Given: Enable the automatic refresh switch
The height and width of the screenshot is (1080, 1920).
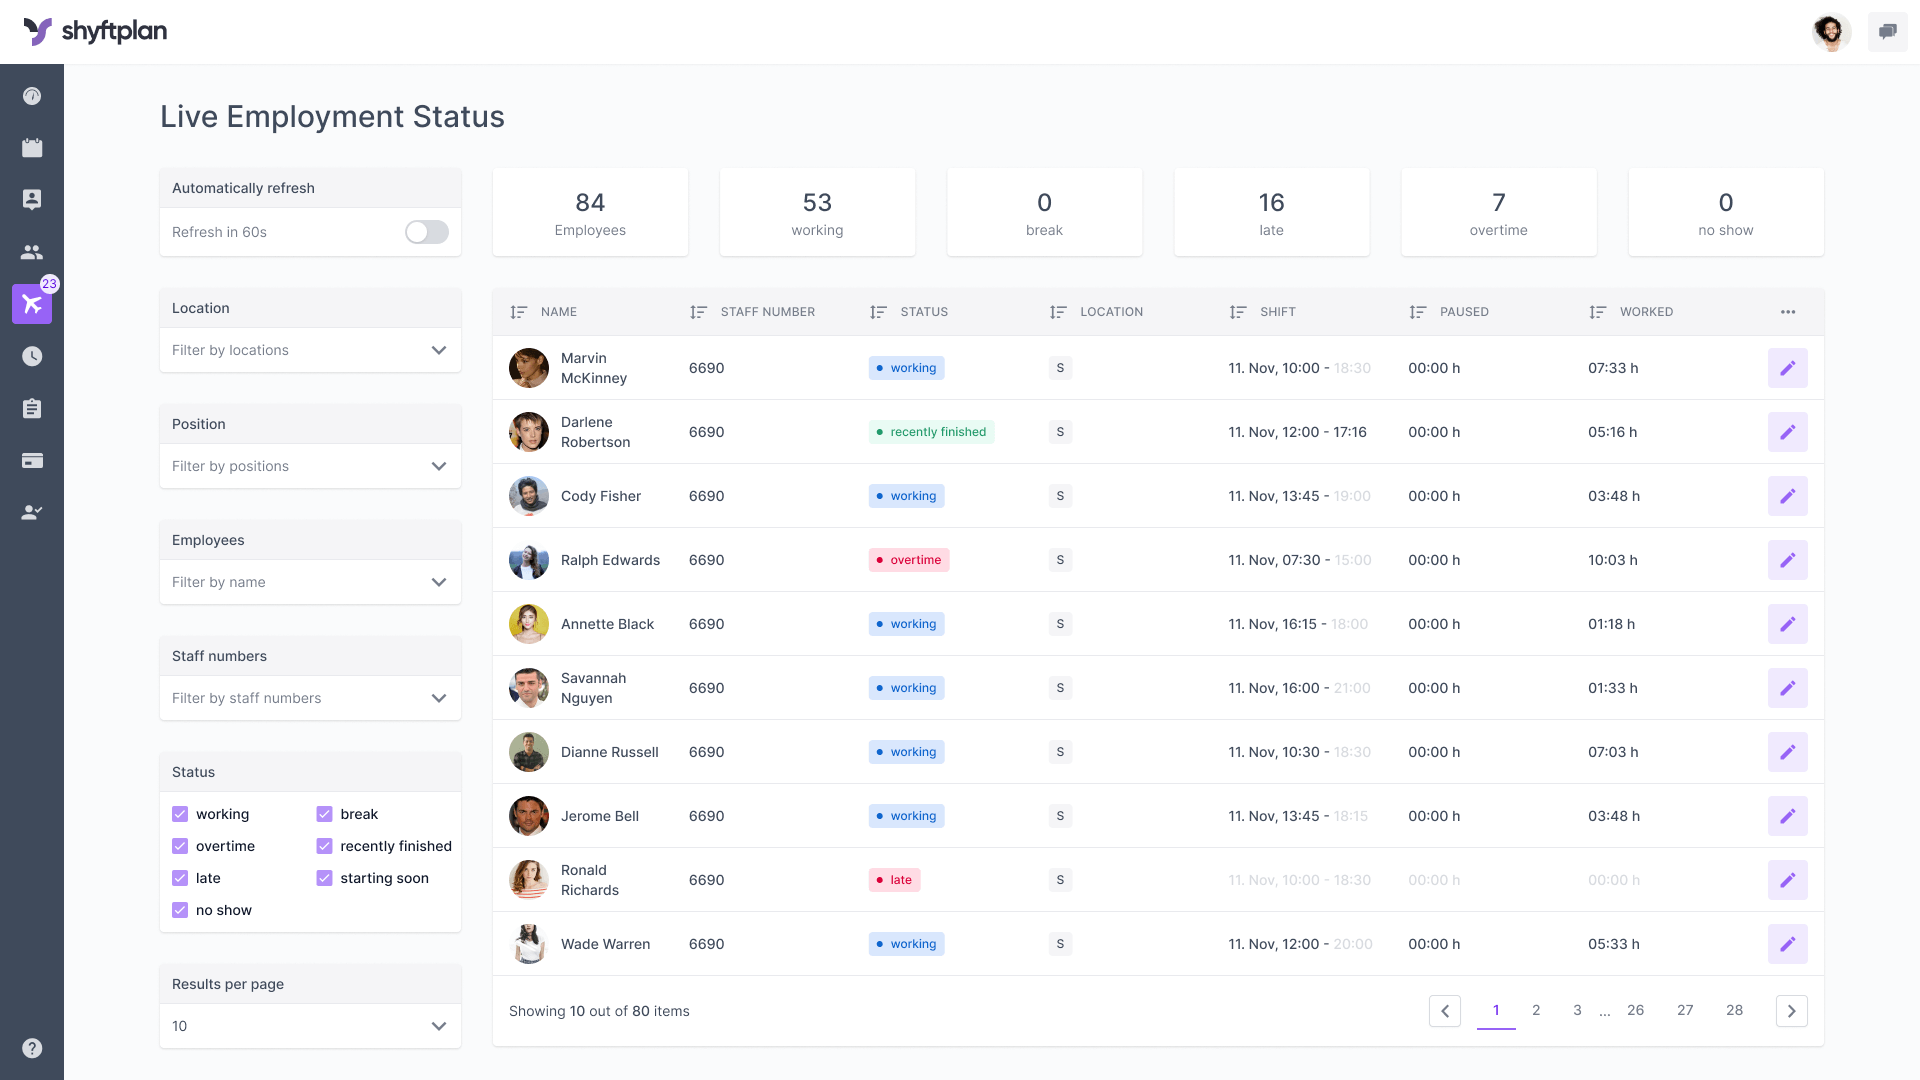Looking at the screenshot, I should [426, 232].
